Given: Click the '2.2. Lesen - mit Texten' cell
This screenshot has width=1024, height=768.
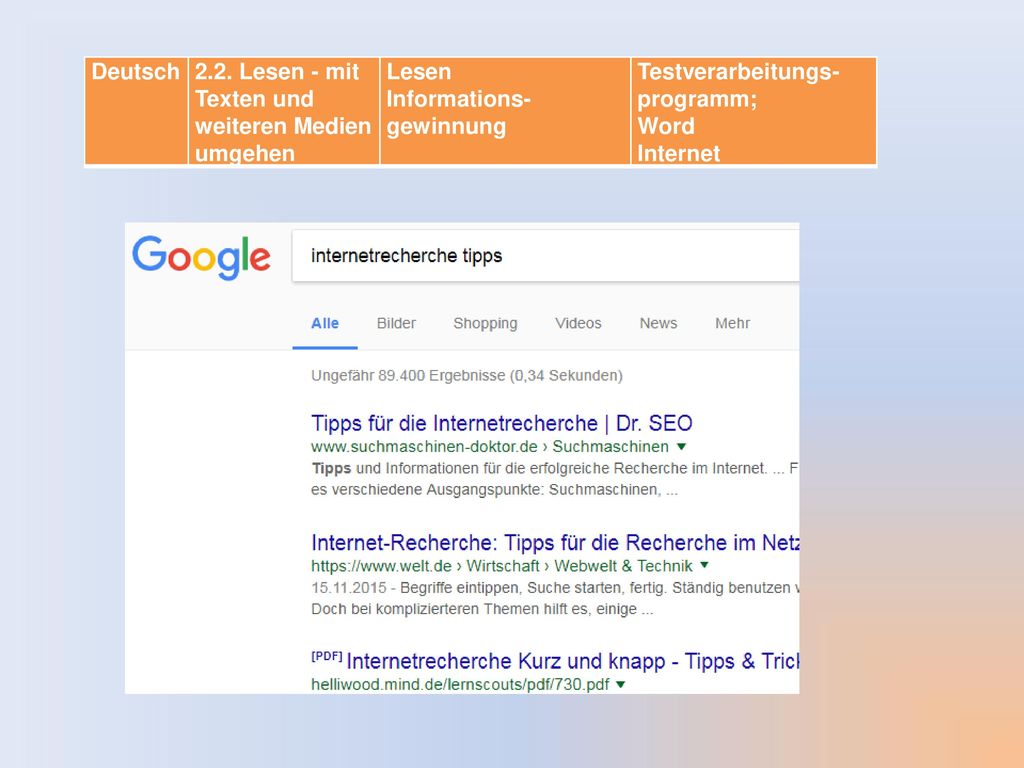Looking at the screenshot, I should pyautogui.click(x=284, y=111).
